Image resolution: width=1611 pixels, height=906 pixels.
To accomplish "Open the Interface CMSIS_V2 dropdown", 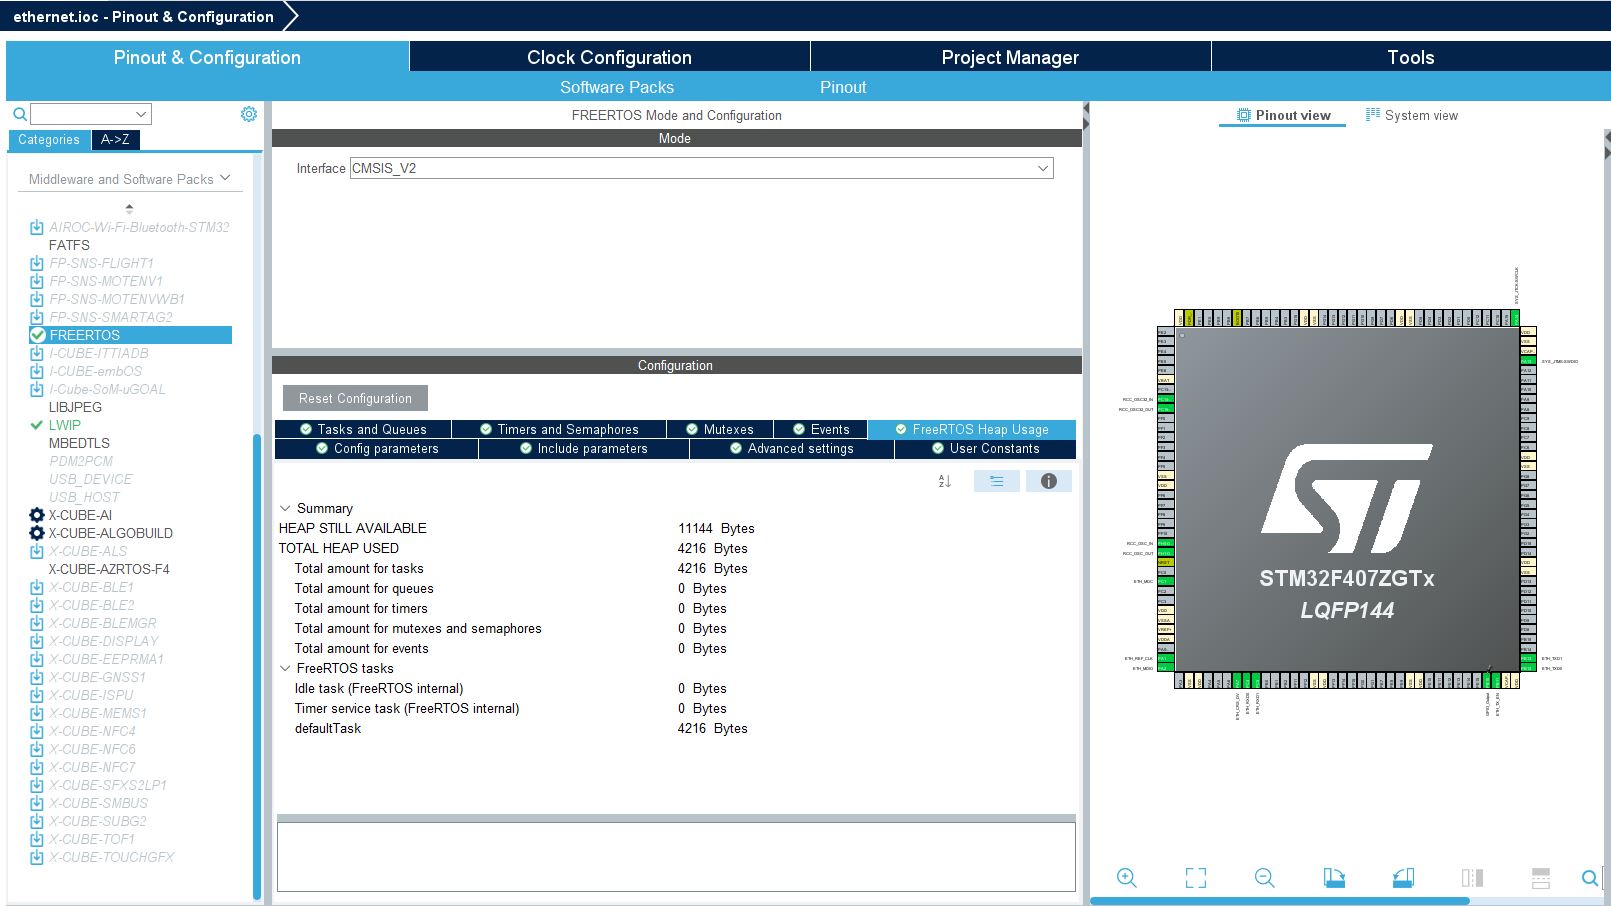I will (1043, 168).
